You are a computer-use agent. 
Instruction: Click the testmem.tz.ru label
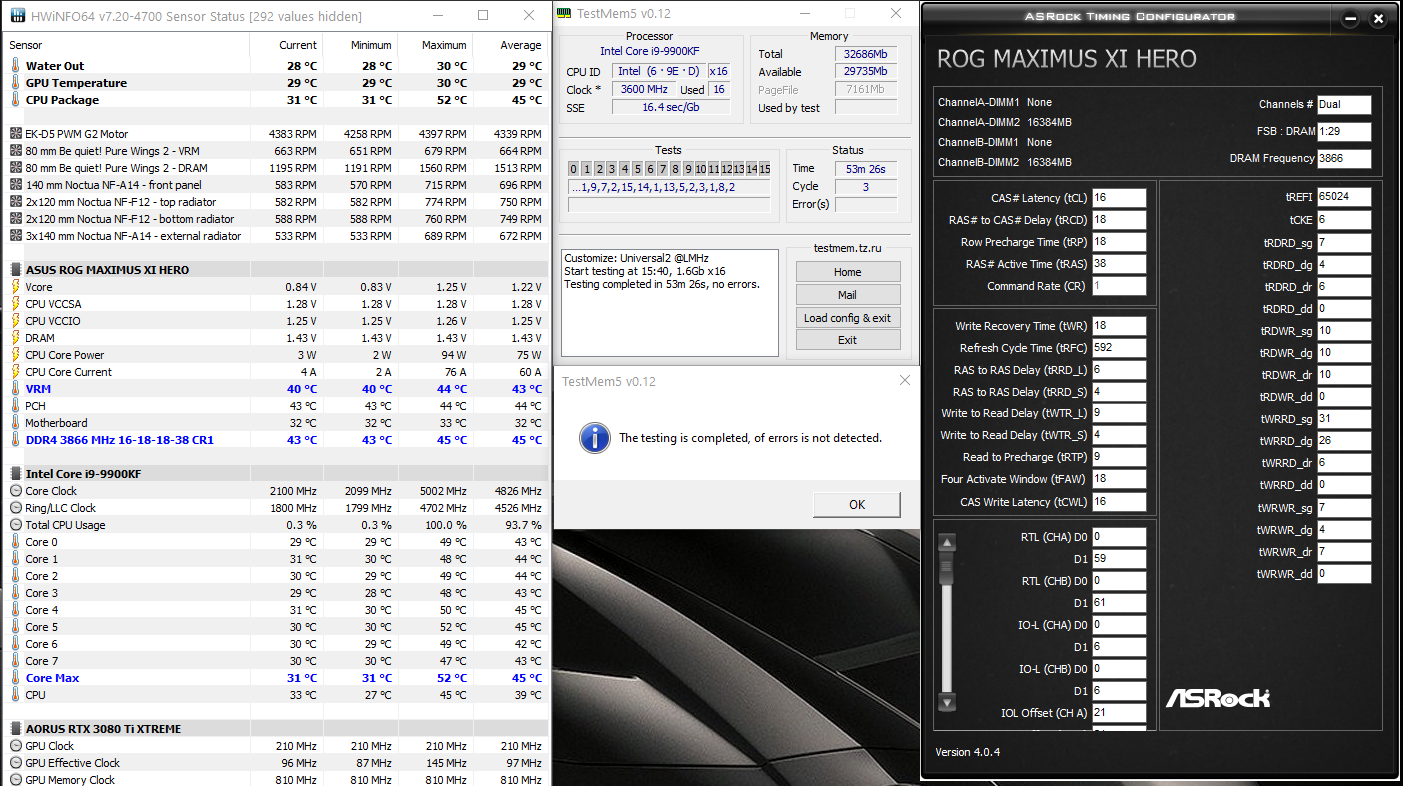point(848,249)
